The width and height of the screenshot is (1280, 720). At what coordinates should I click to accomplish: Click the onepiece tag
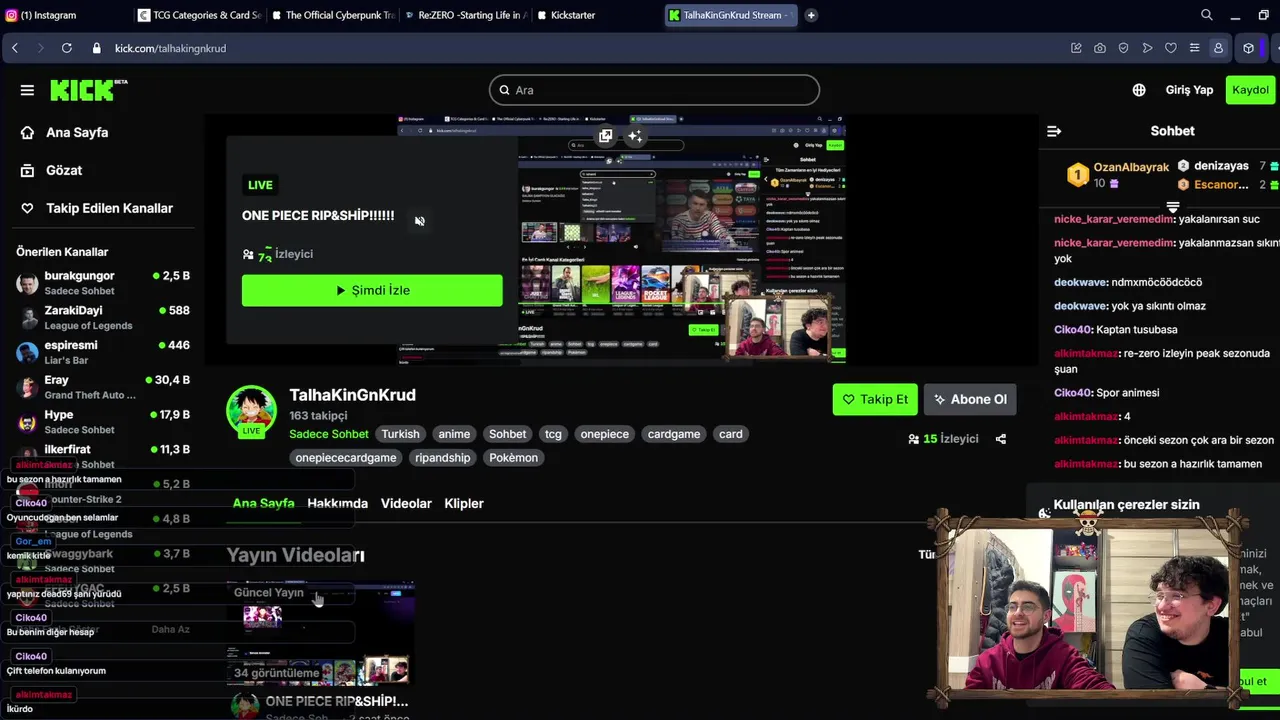[605, 434]
